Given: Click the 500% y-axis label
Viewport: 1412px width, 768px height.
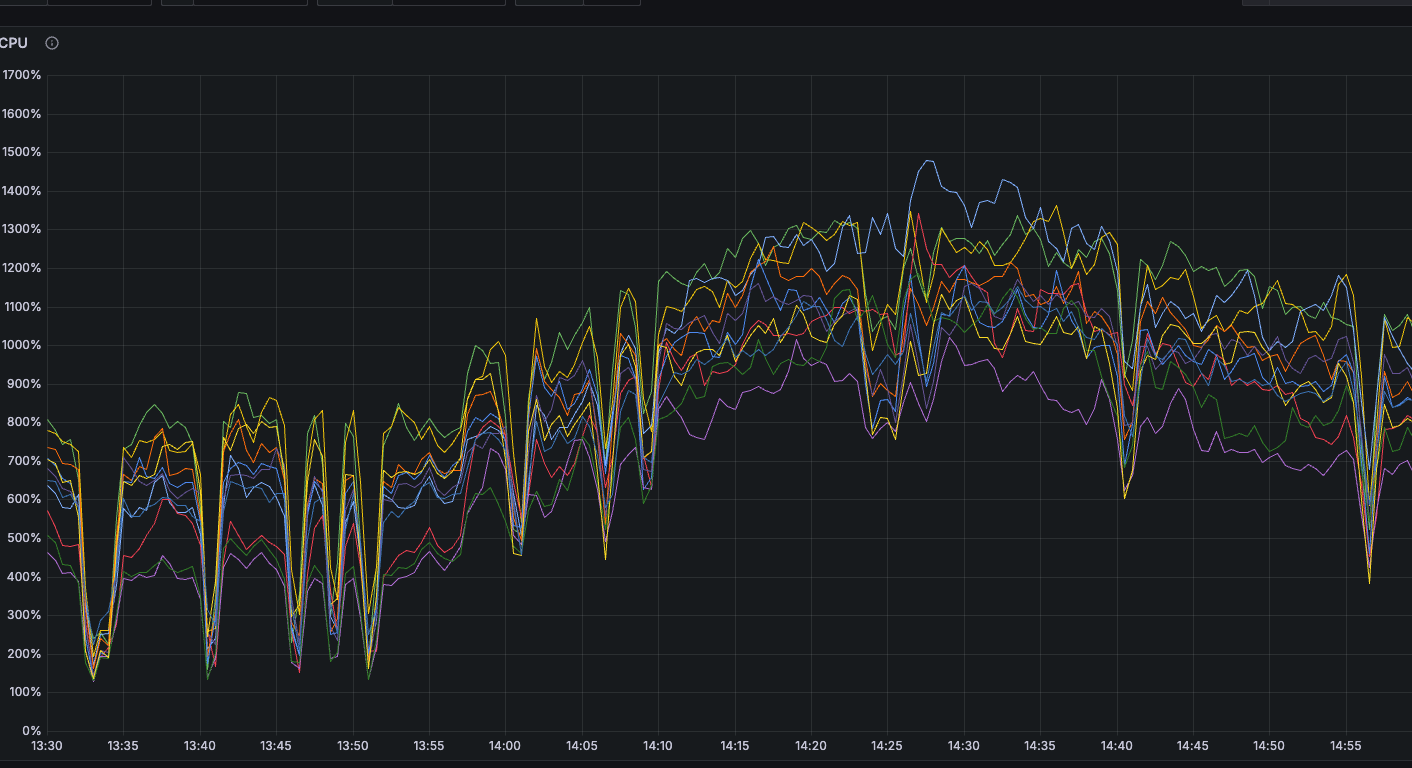Looking at the screenshot, I should click(24, 538).
